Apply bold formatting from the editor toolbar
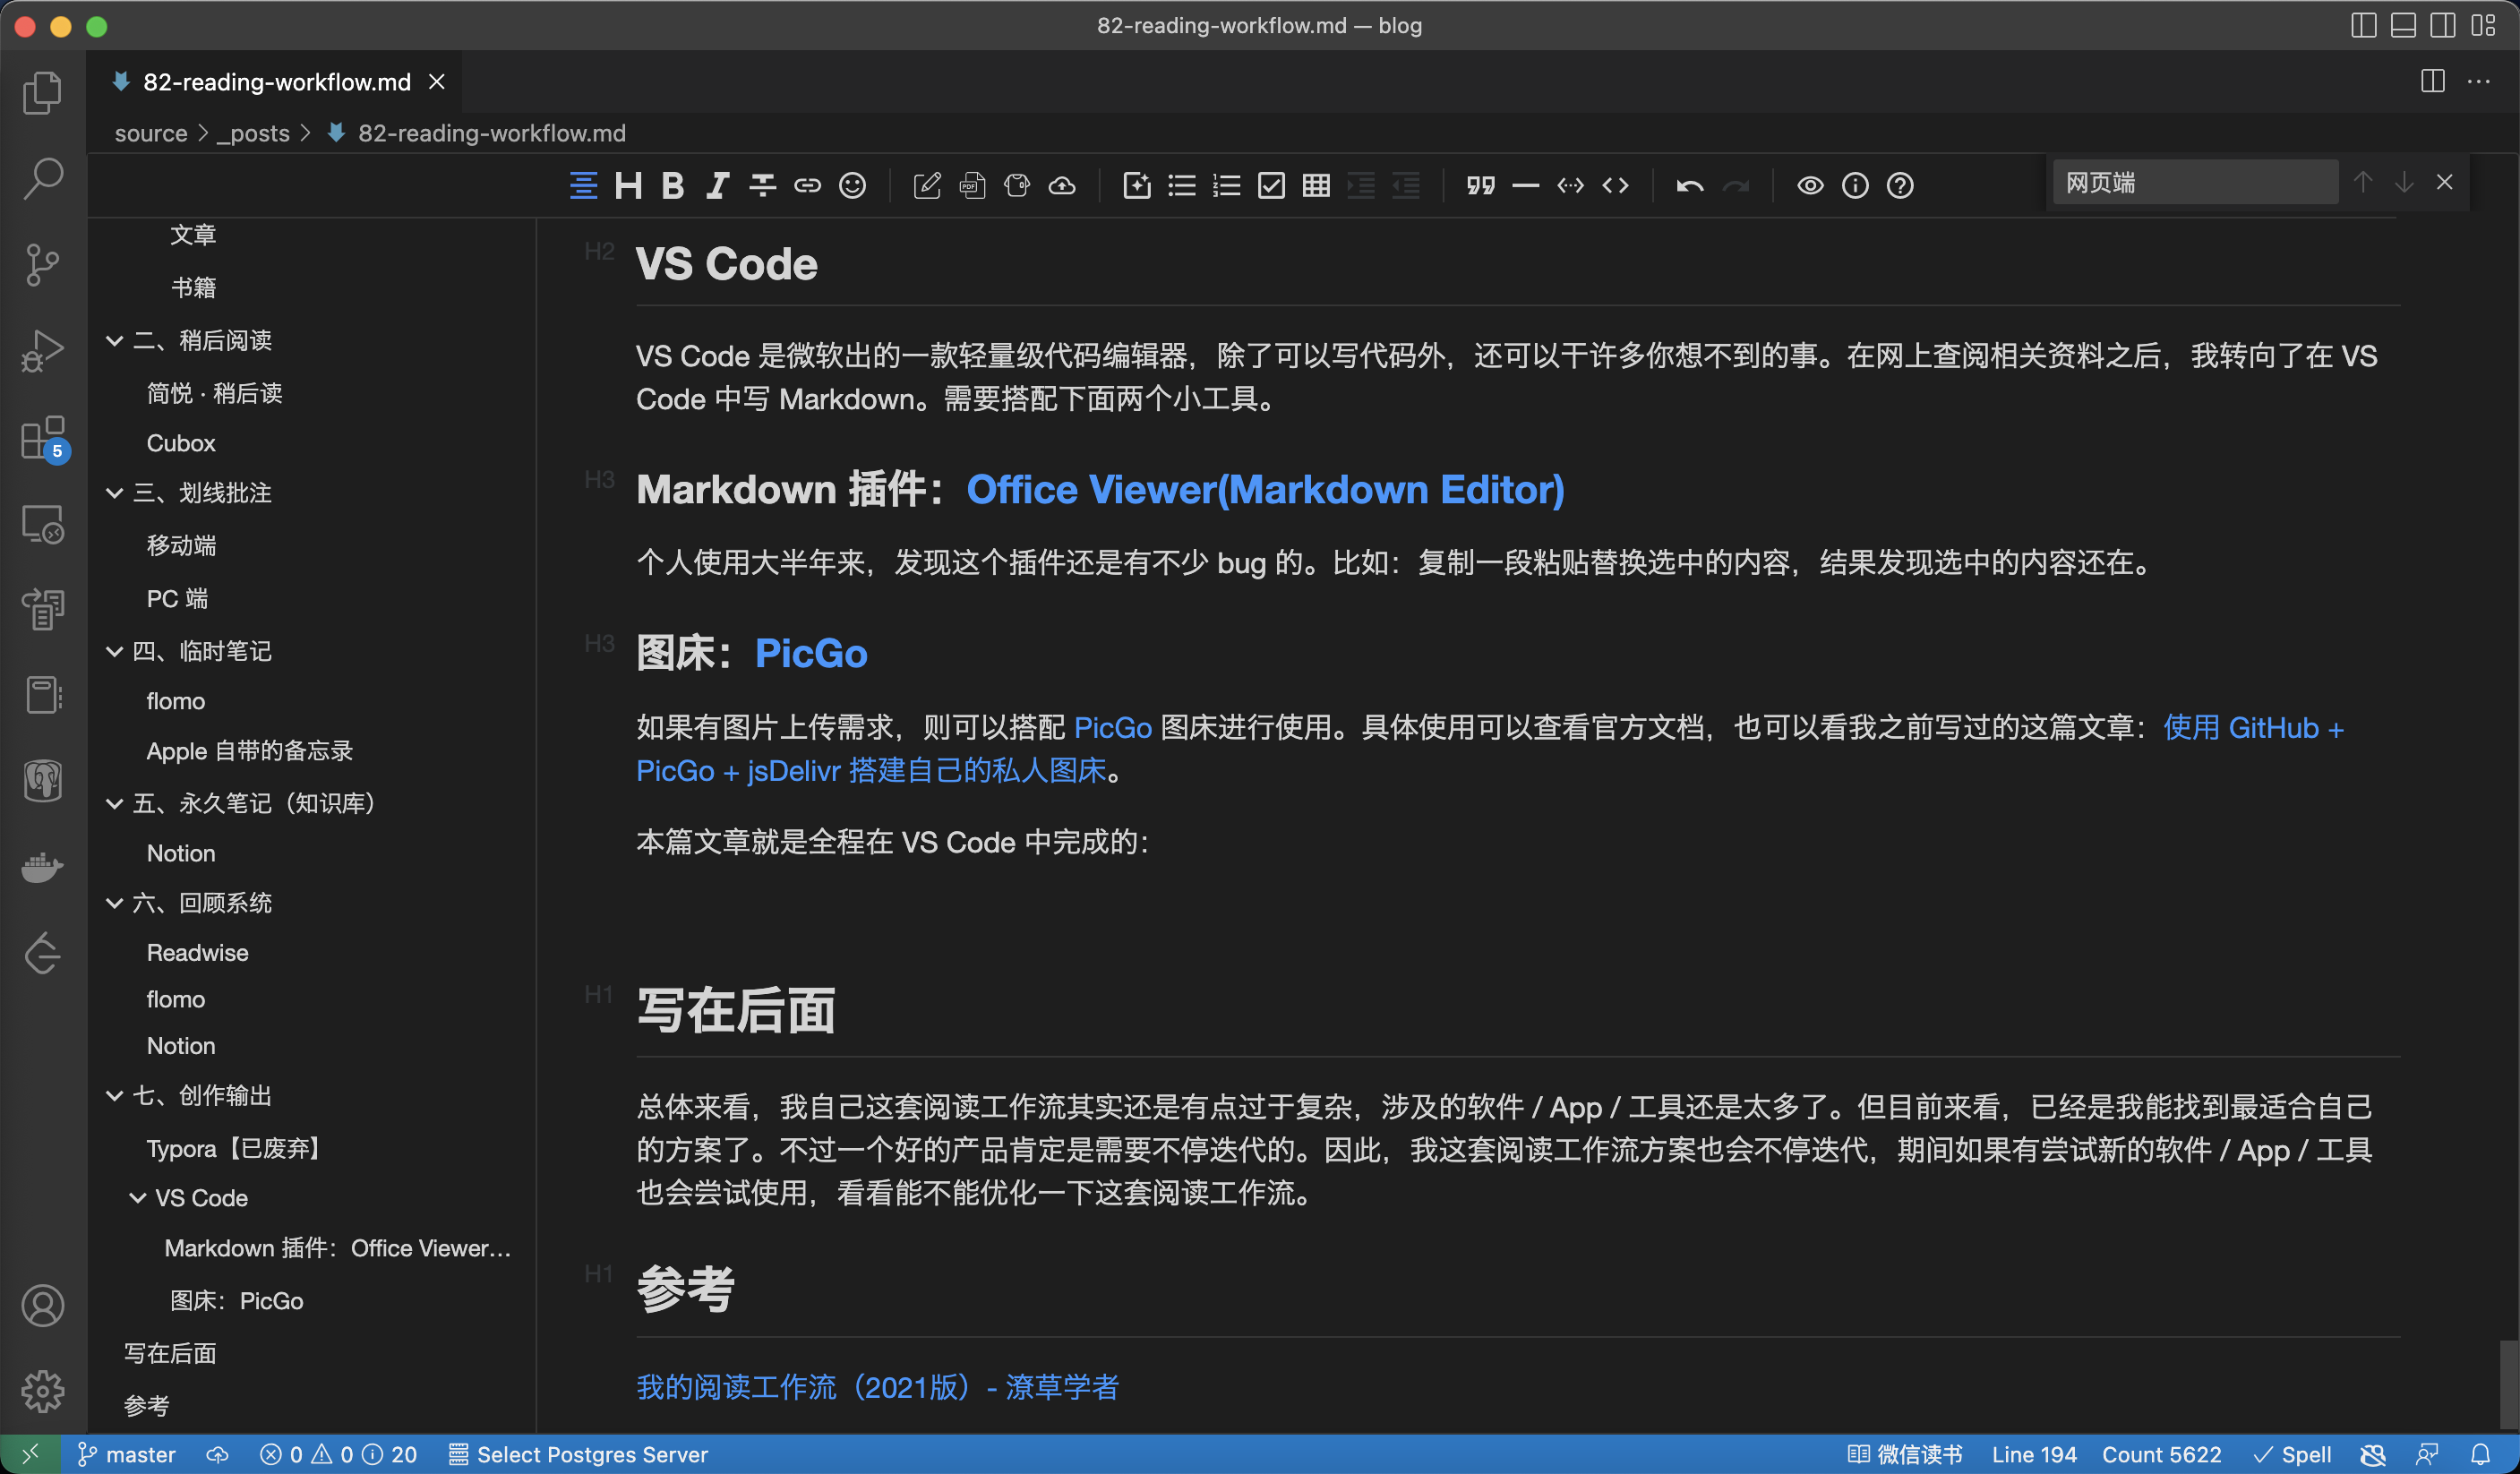Screen dimensions: 2520x1474 [x=673, y=186]
